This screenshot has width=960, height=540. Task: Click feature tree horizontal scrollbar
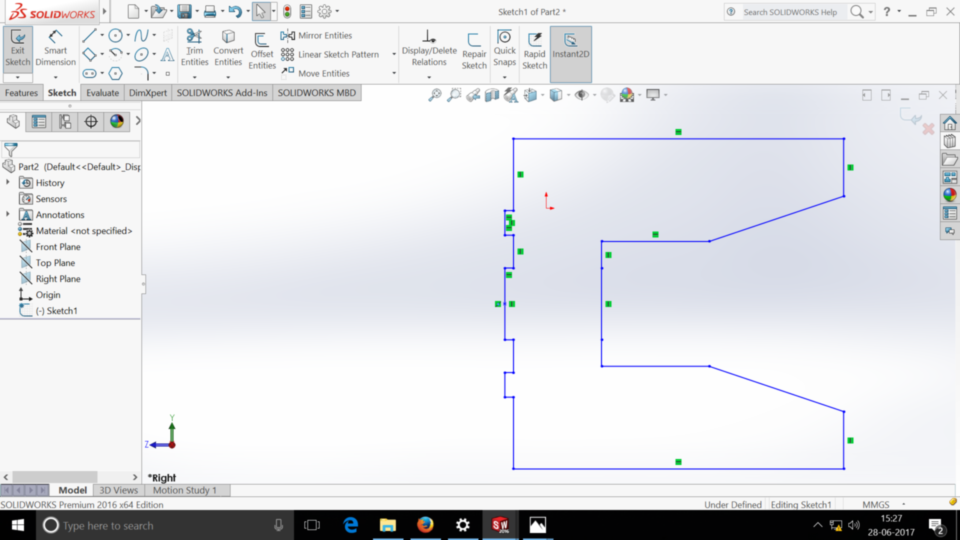coord(54,476)
